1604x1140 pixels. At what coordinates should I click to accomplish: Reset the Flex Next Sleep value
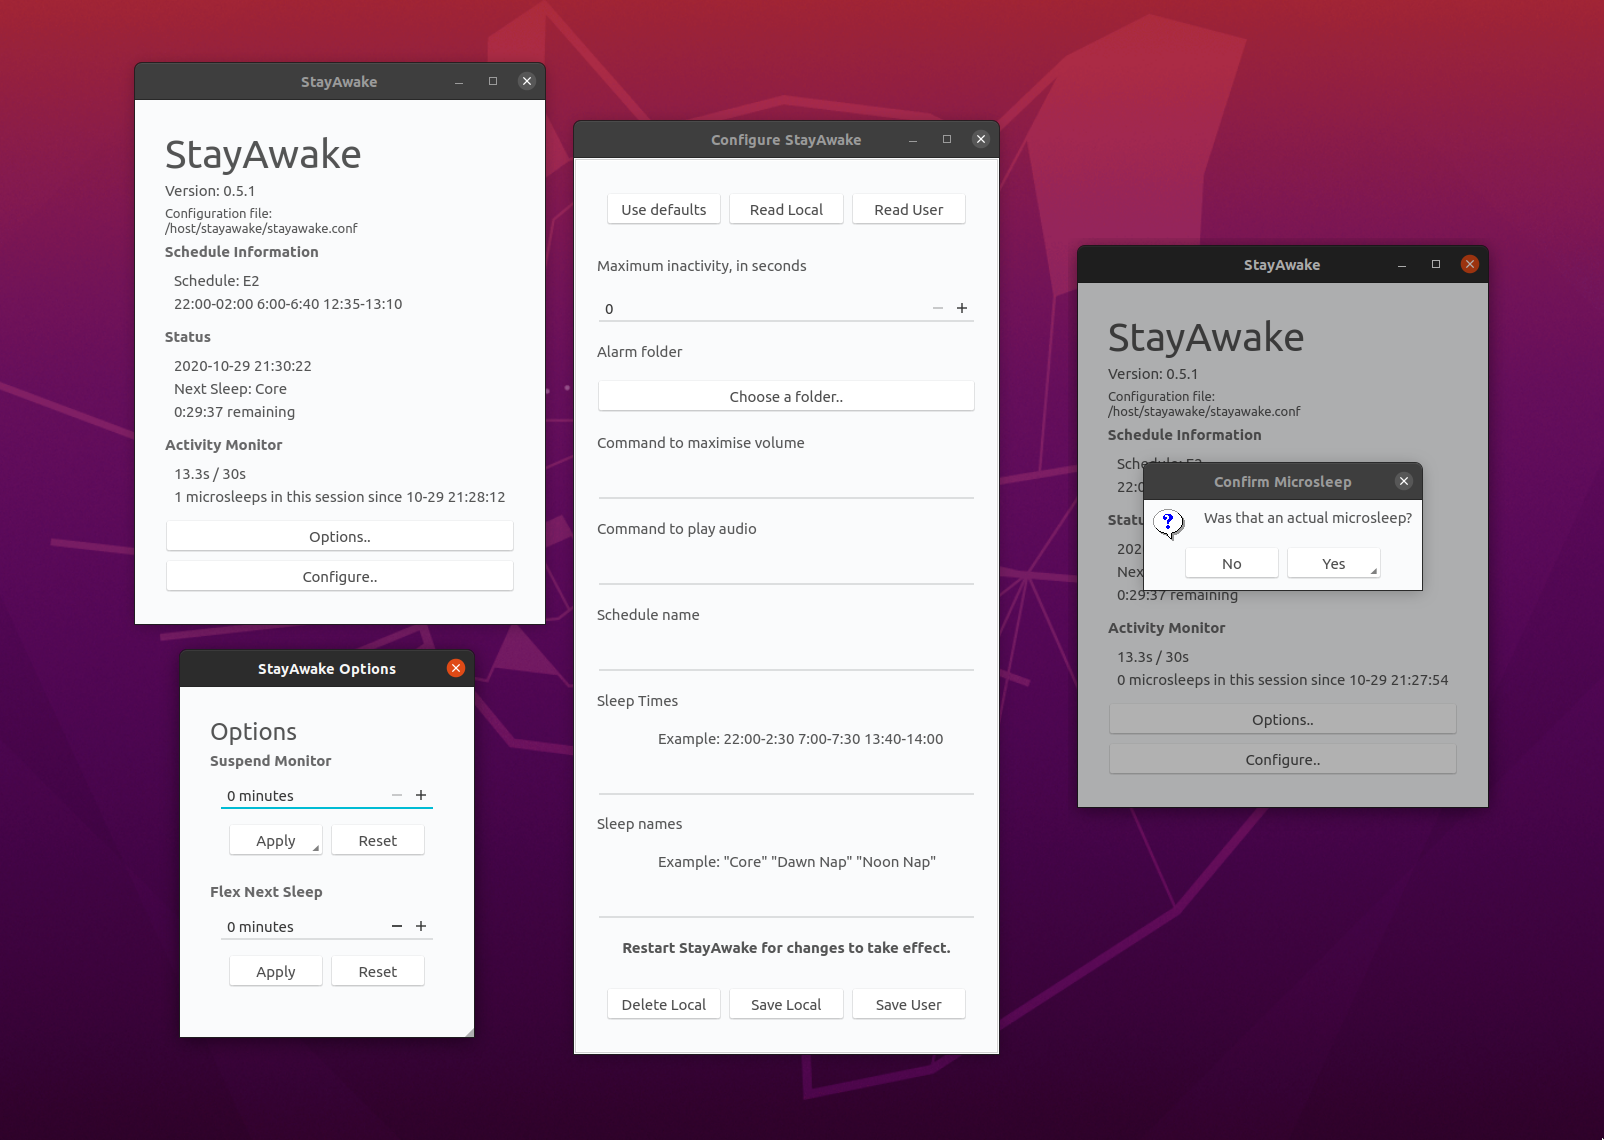click(x=377, y=971)
